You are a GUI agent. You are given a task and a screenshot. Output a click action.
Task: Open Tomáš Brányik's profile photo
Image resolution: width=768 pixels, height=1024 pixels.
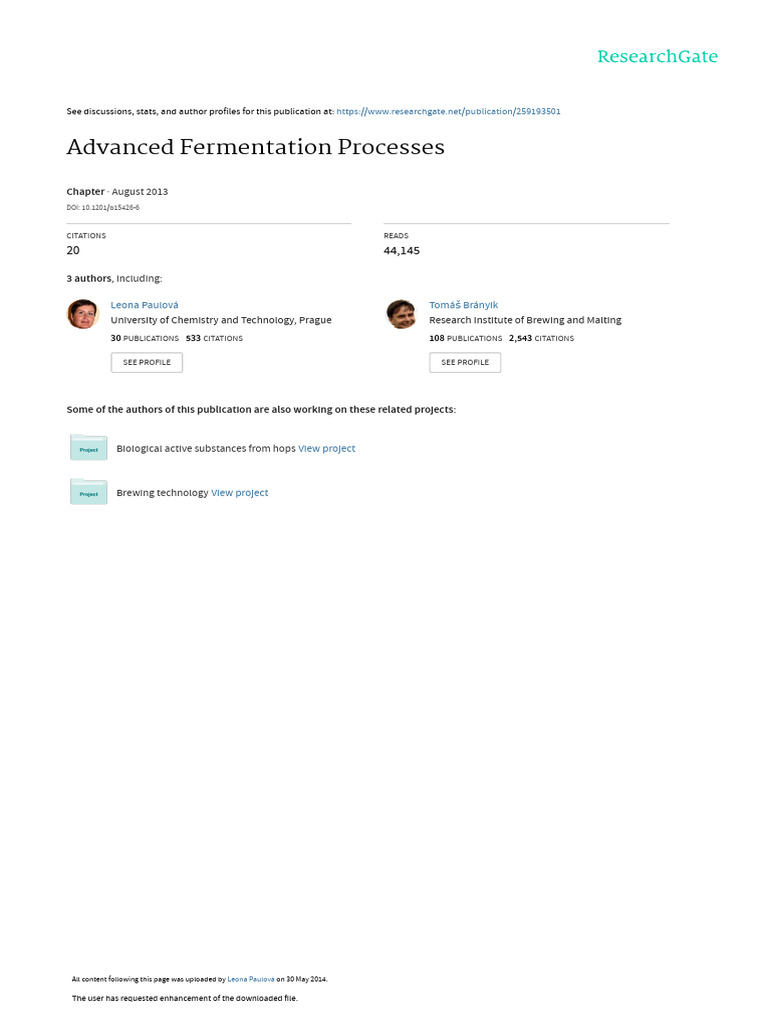click(x=401, y=314)
